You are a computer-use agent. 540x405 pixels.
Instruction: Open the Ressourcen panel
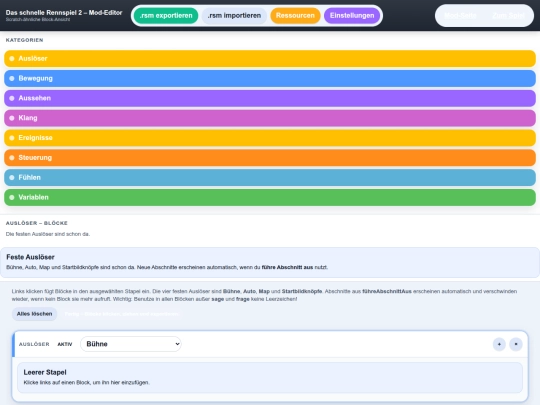(295, 15)
